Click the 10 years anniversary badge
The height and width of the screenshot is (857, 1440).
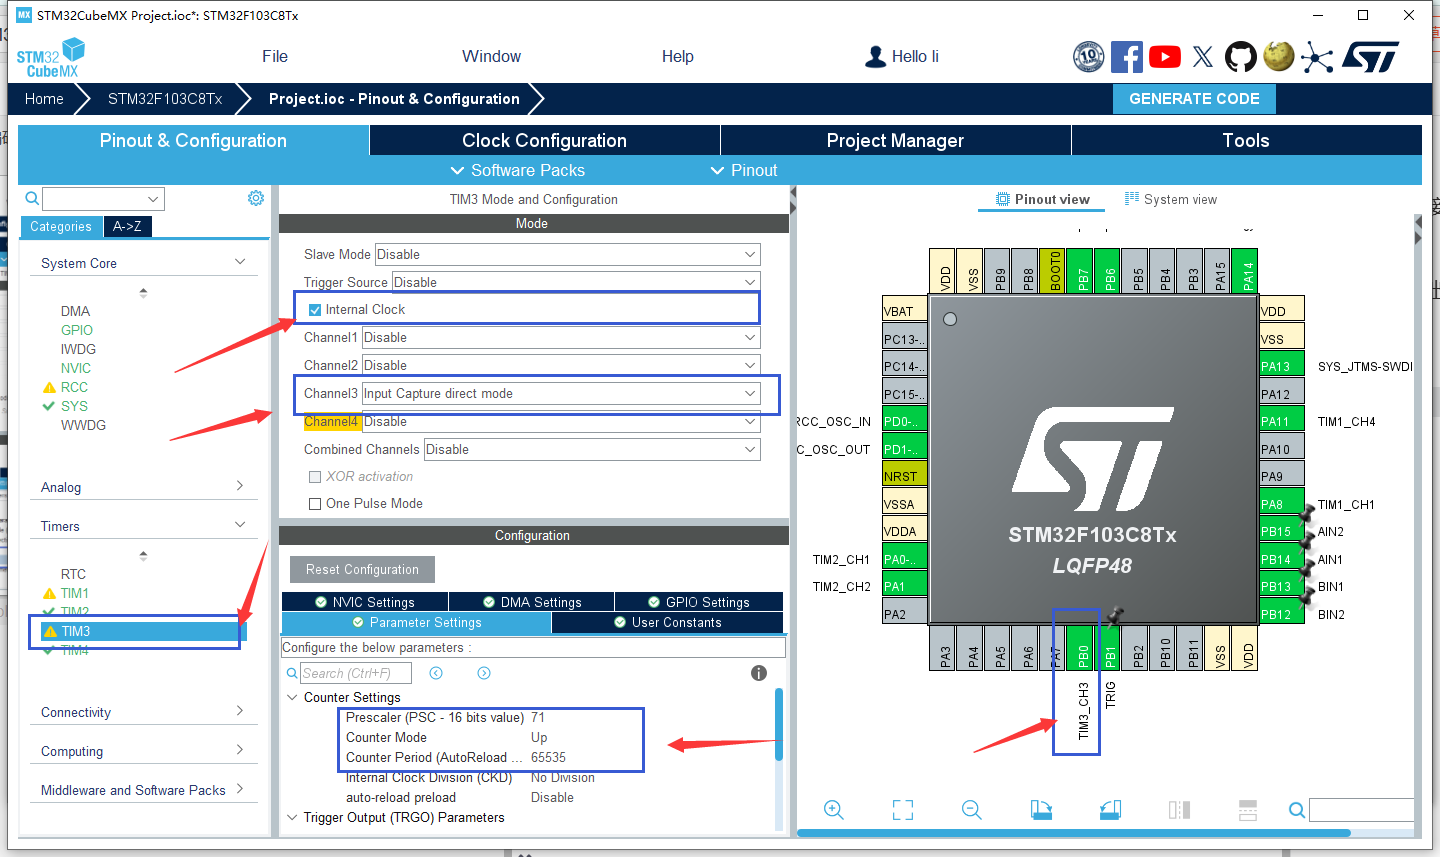coord(1089,57)
